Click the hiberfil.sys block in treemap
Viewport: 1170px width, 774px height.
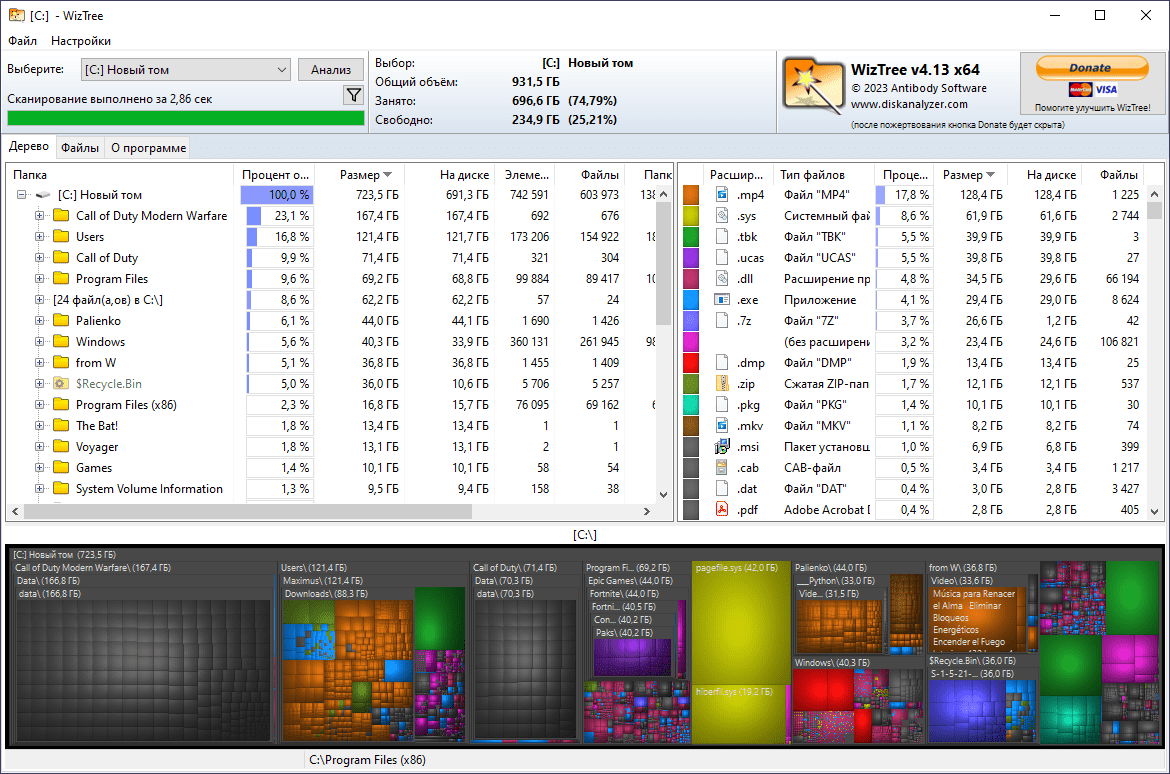pyautogui.click(x=740, y=715)
